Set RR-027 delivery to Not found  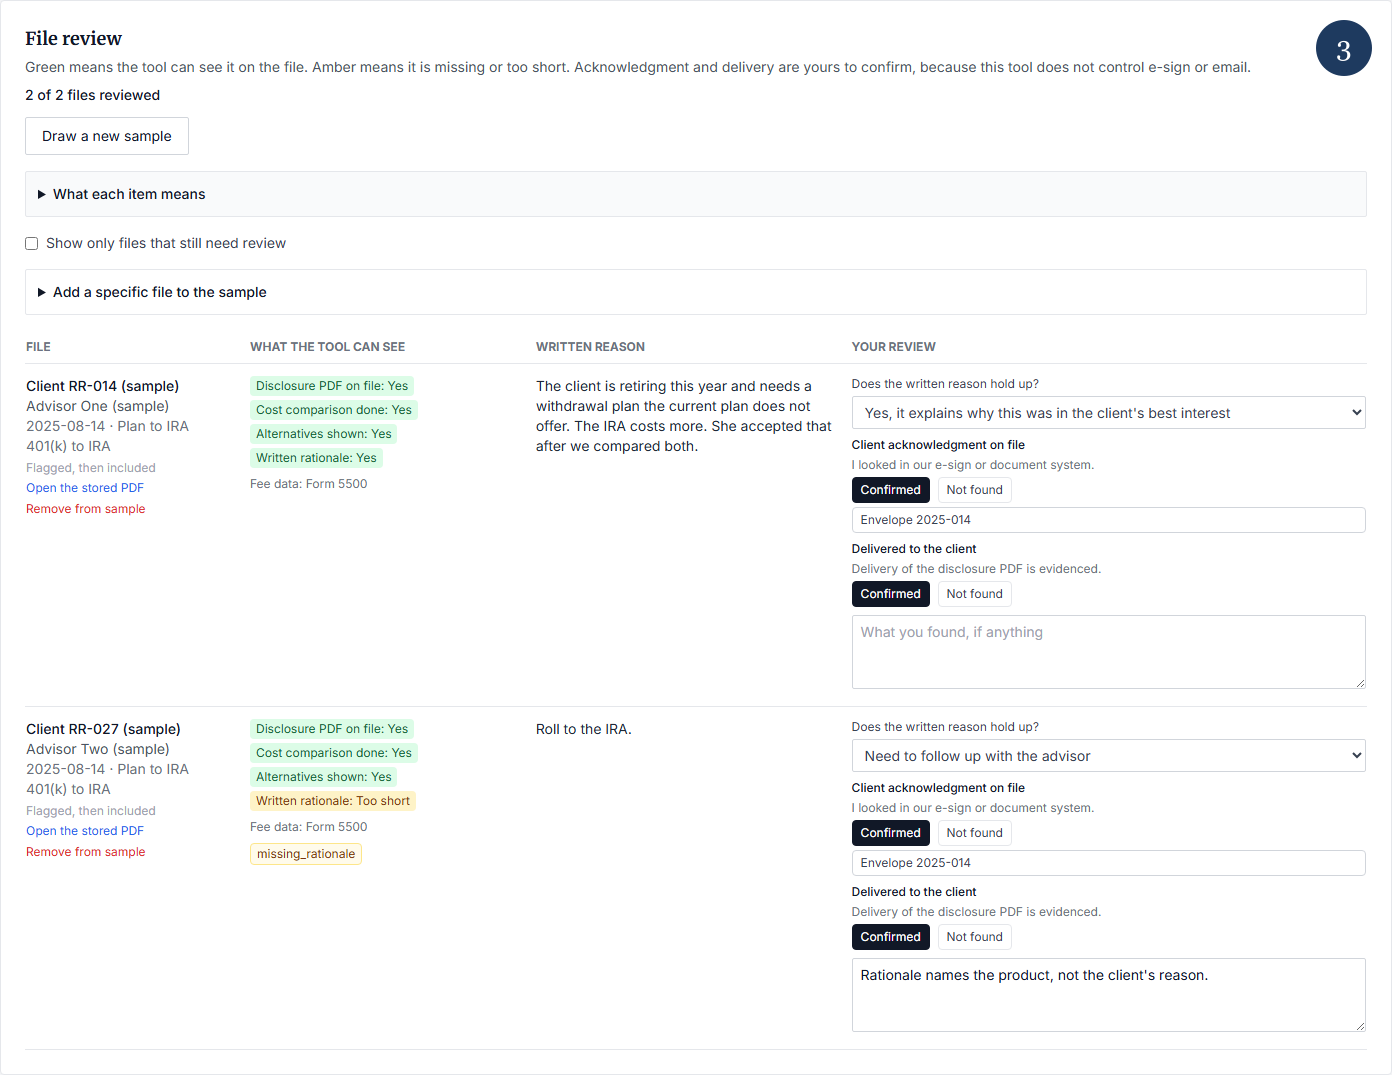974,937
